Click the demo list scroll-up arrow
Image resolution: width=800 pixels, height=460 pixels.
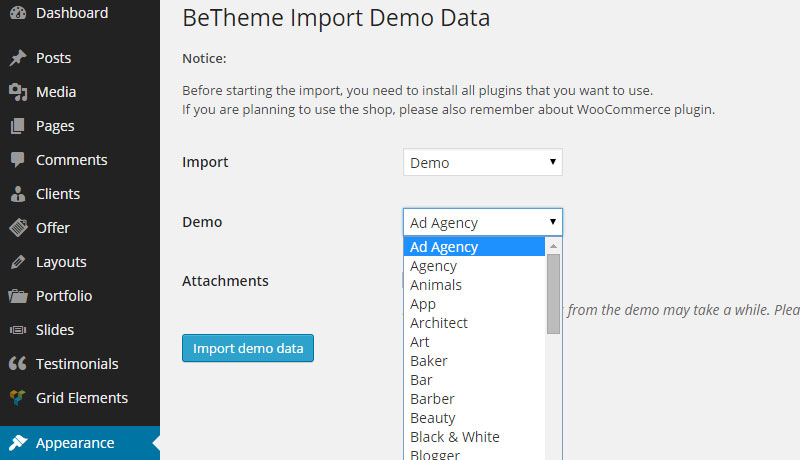553,245
